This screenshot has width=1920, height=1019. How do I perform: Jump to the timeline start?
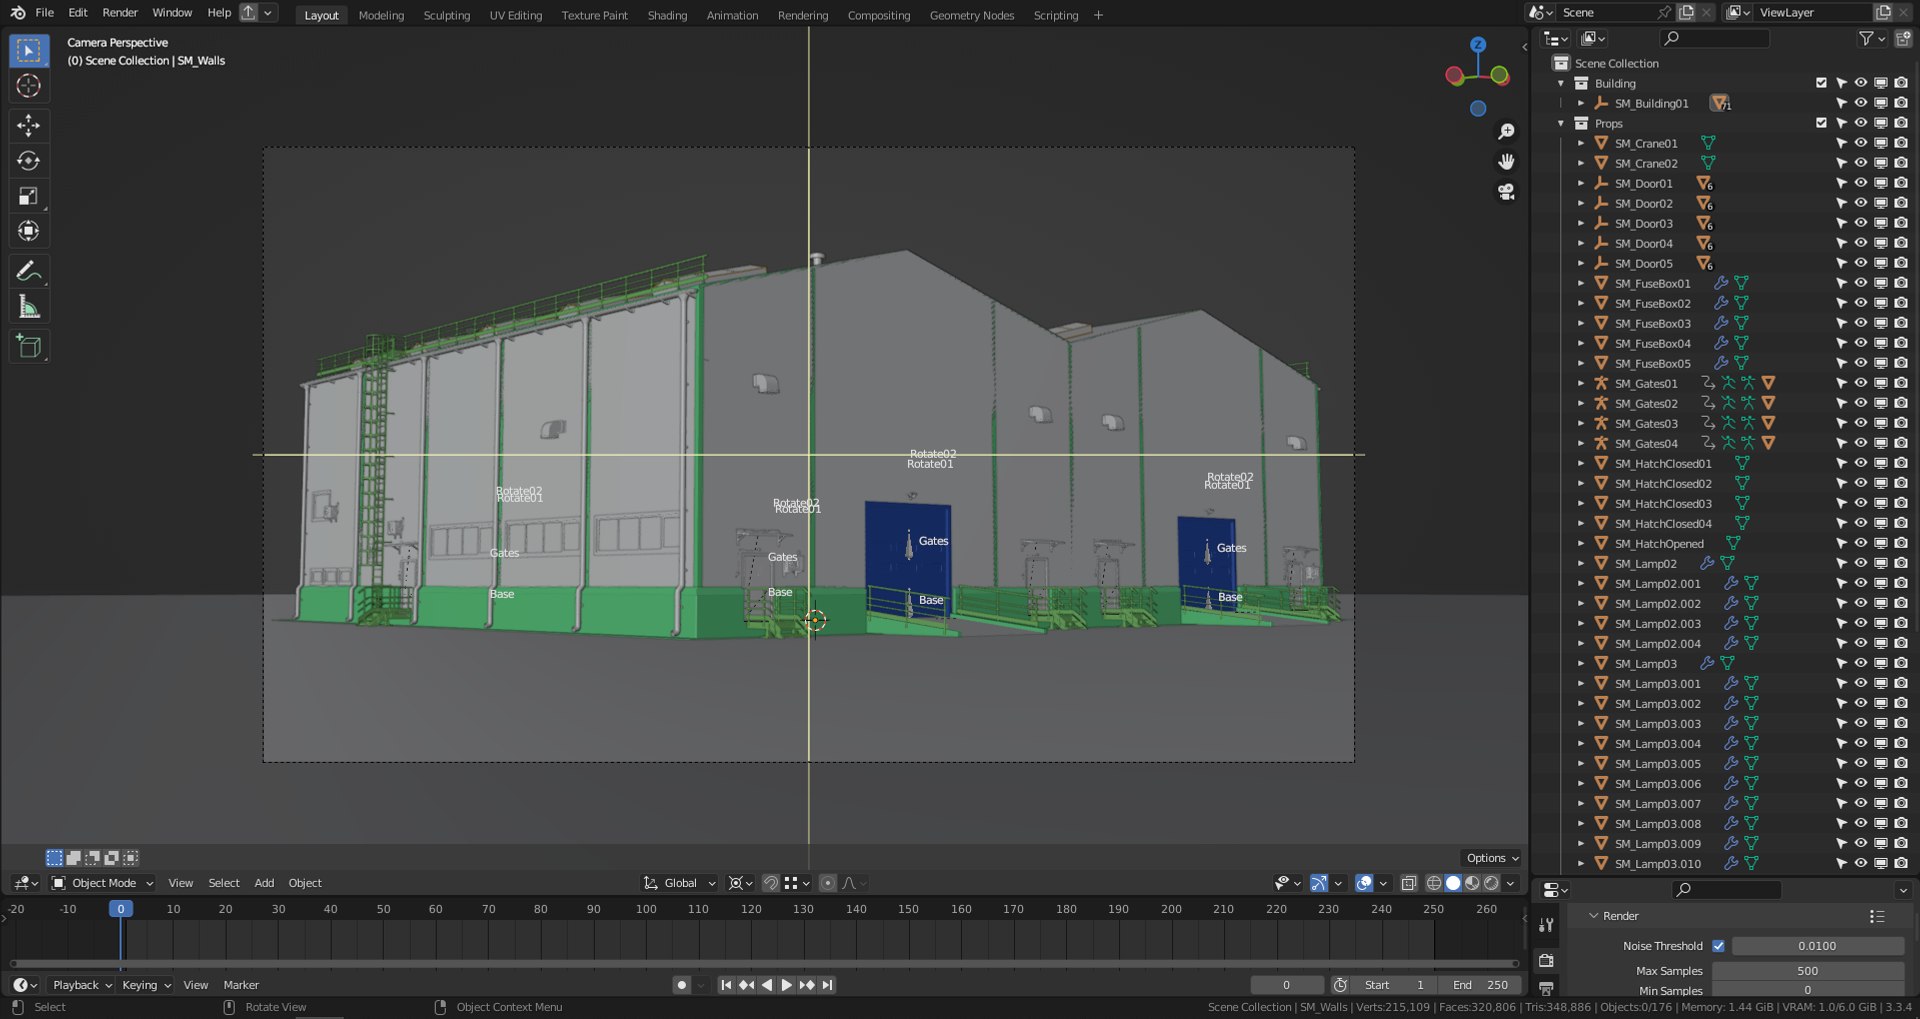click(x=726, y=985)
